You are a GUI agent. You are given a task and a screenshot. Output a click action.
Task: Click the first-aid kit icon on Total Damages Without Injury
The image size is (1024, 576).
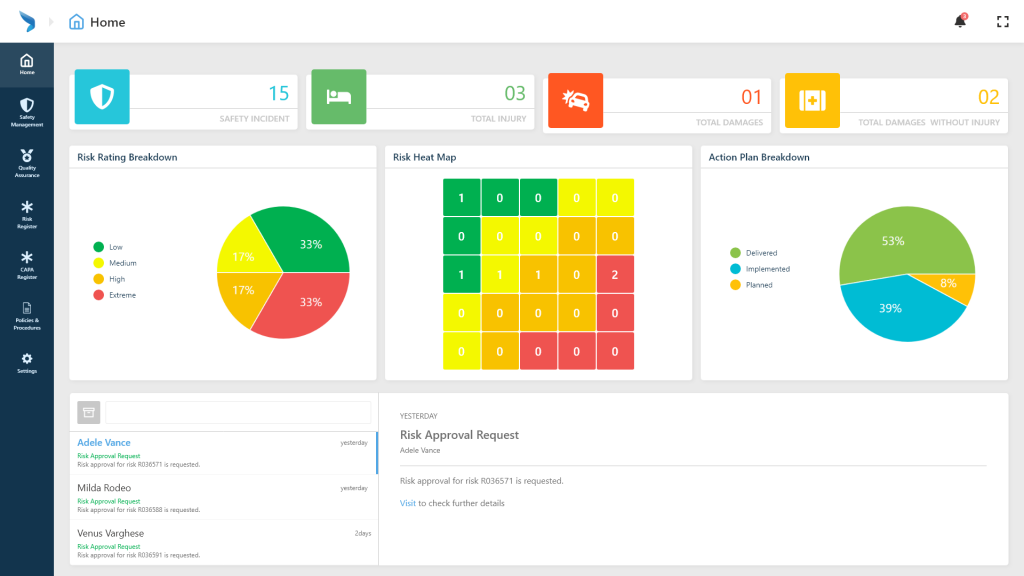(812, 100)
